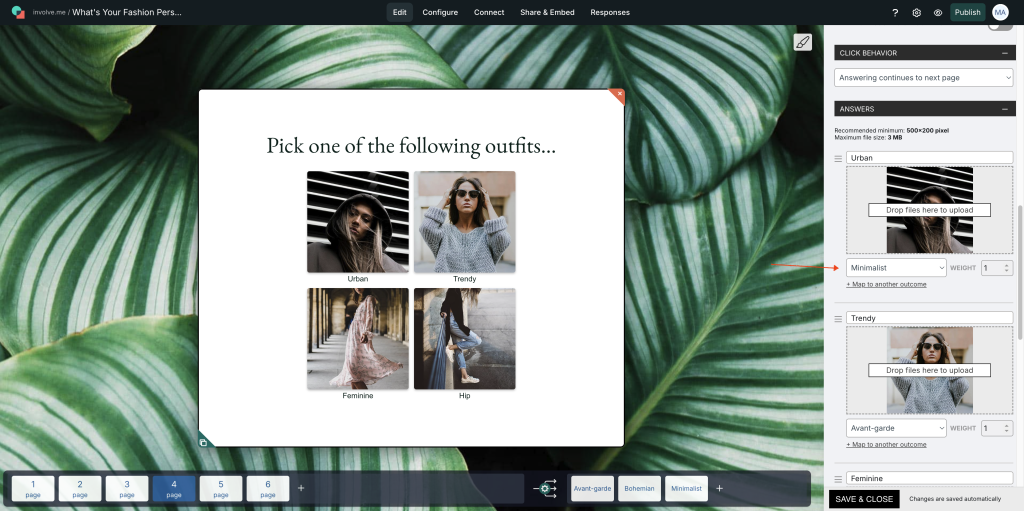Viewport: 1024px width, 511px height.
Task: Open the Responses tab
Action: (x=610, y=12)
